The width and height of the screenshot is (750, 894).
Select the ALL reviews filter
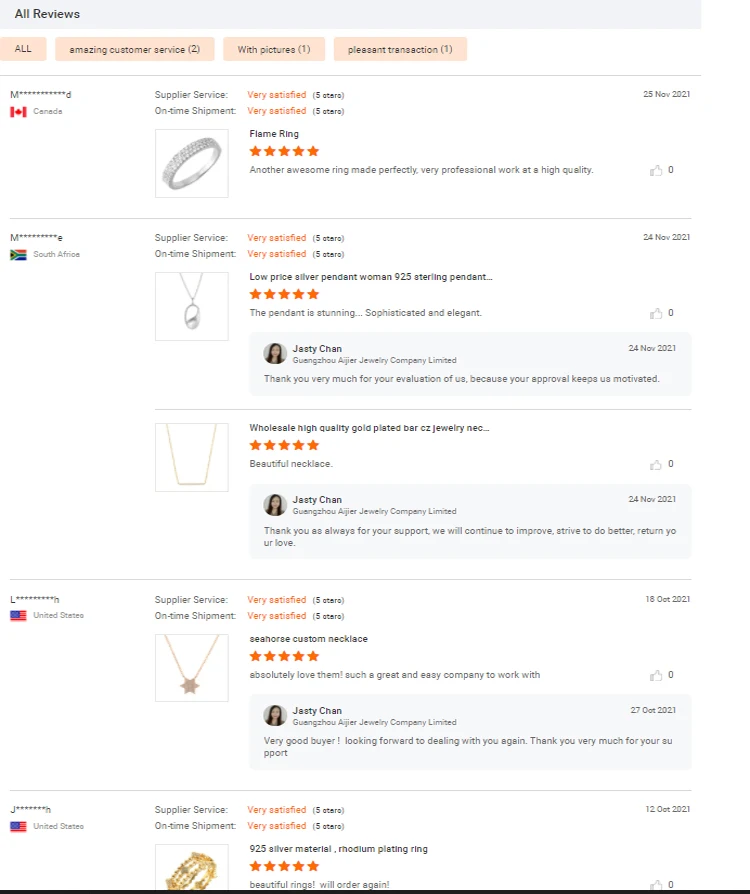pos(23,49)
